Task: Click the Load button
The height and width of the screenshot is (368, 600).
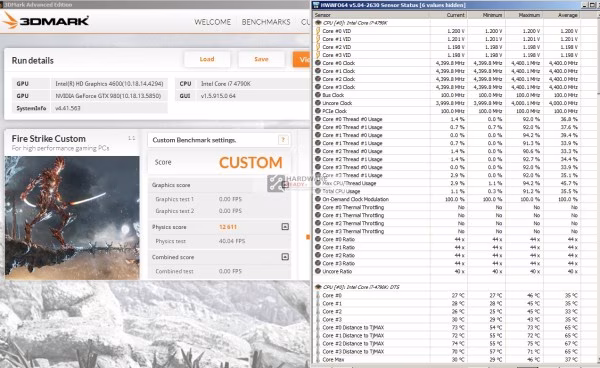Action: tap(207, 59)
